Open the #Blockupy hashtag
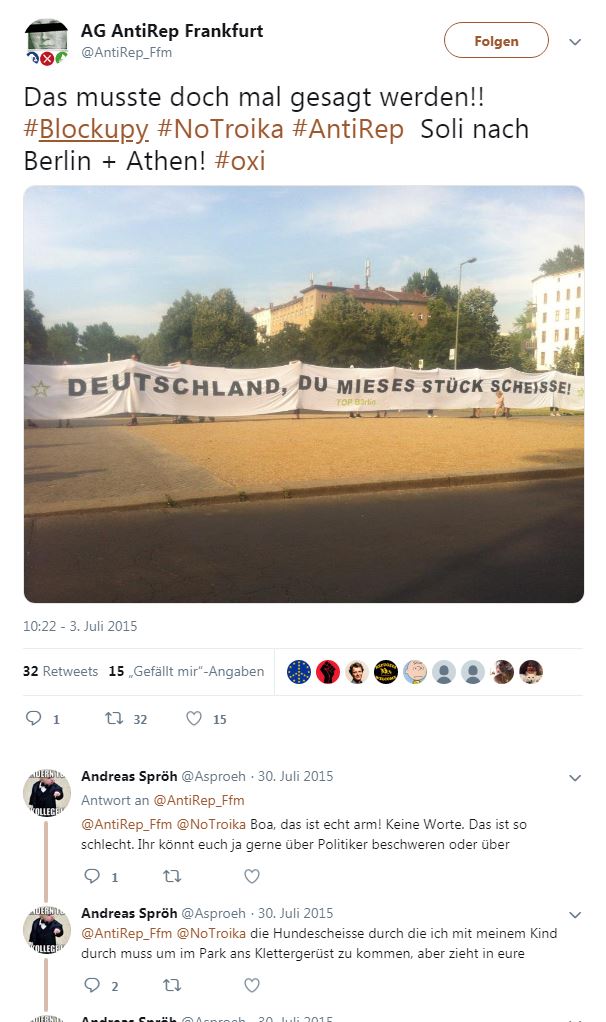The width and height of the screenshot is (606, 1022). (86, 129)
